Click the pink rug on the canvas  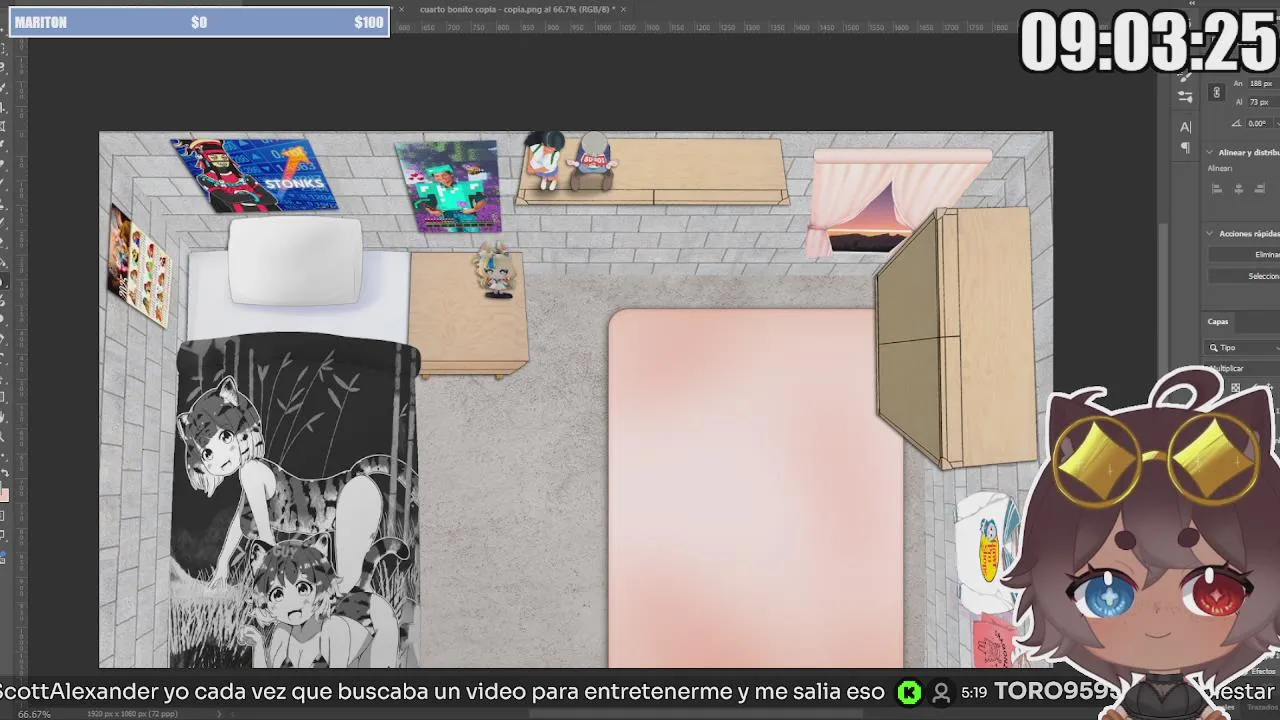pyautogui.click(x=755, y=487)
